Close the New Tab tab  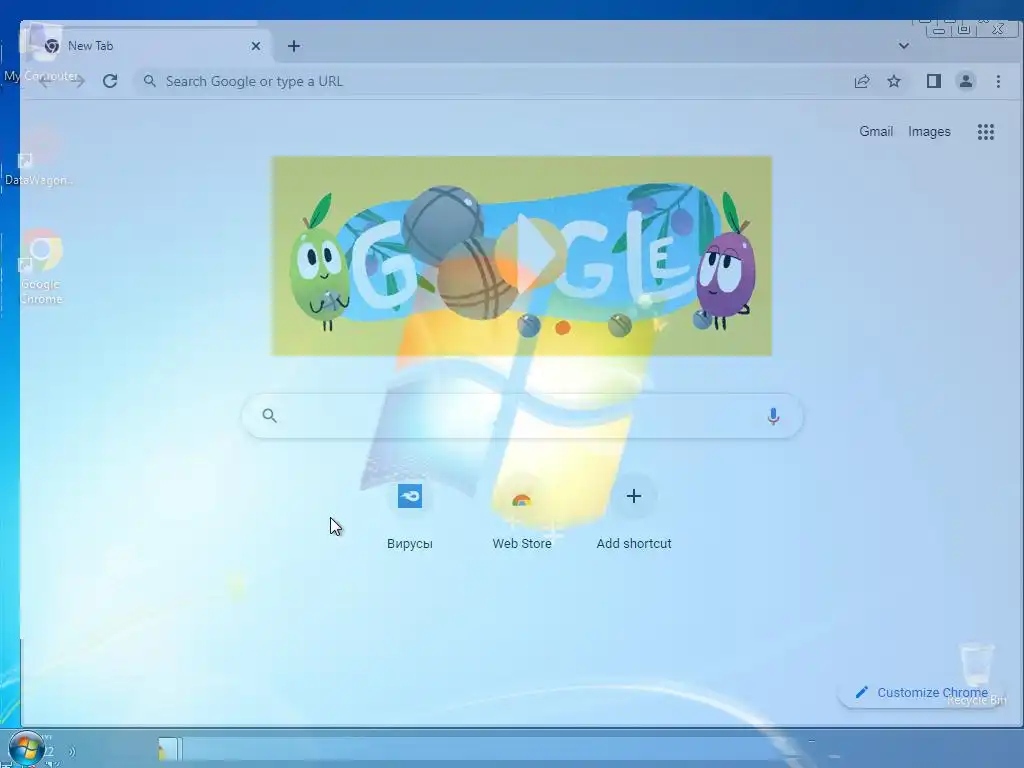point(256,46)
